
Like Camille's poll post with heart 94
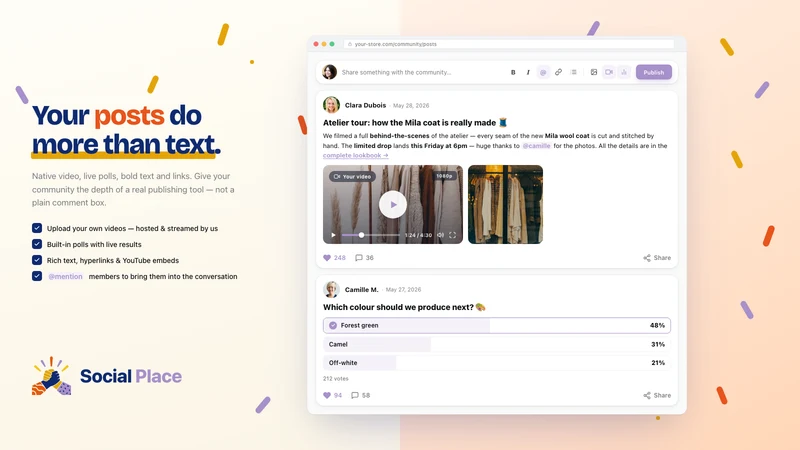(333, 395)
